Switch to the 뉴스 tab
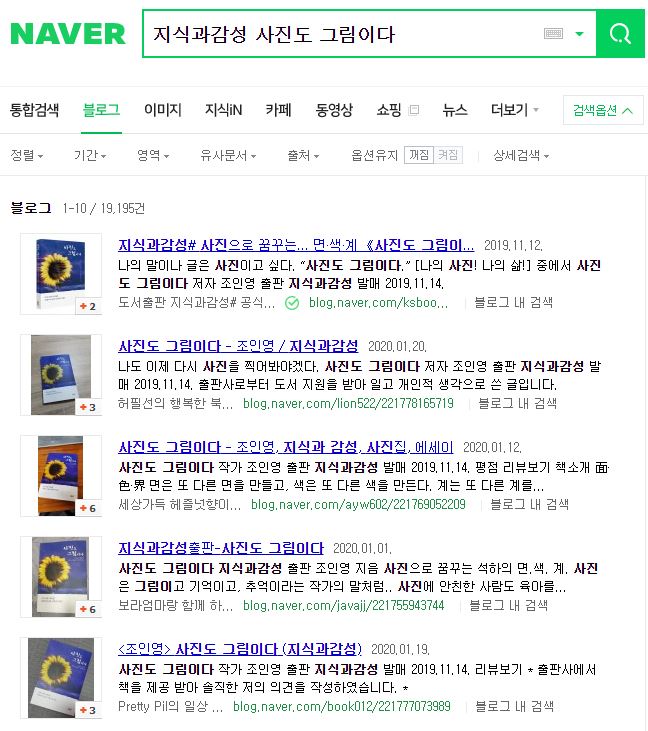The image size is (648, 731). (x=455, y=110)
